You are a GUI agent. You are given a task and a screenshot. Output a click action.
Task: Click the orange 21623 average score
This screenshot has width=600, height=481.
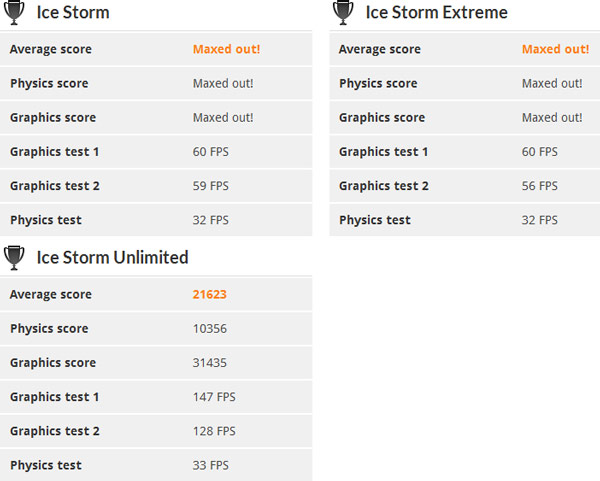(211, 295)
